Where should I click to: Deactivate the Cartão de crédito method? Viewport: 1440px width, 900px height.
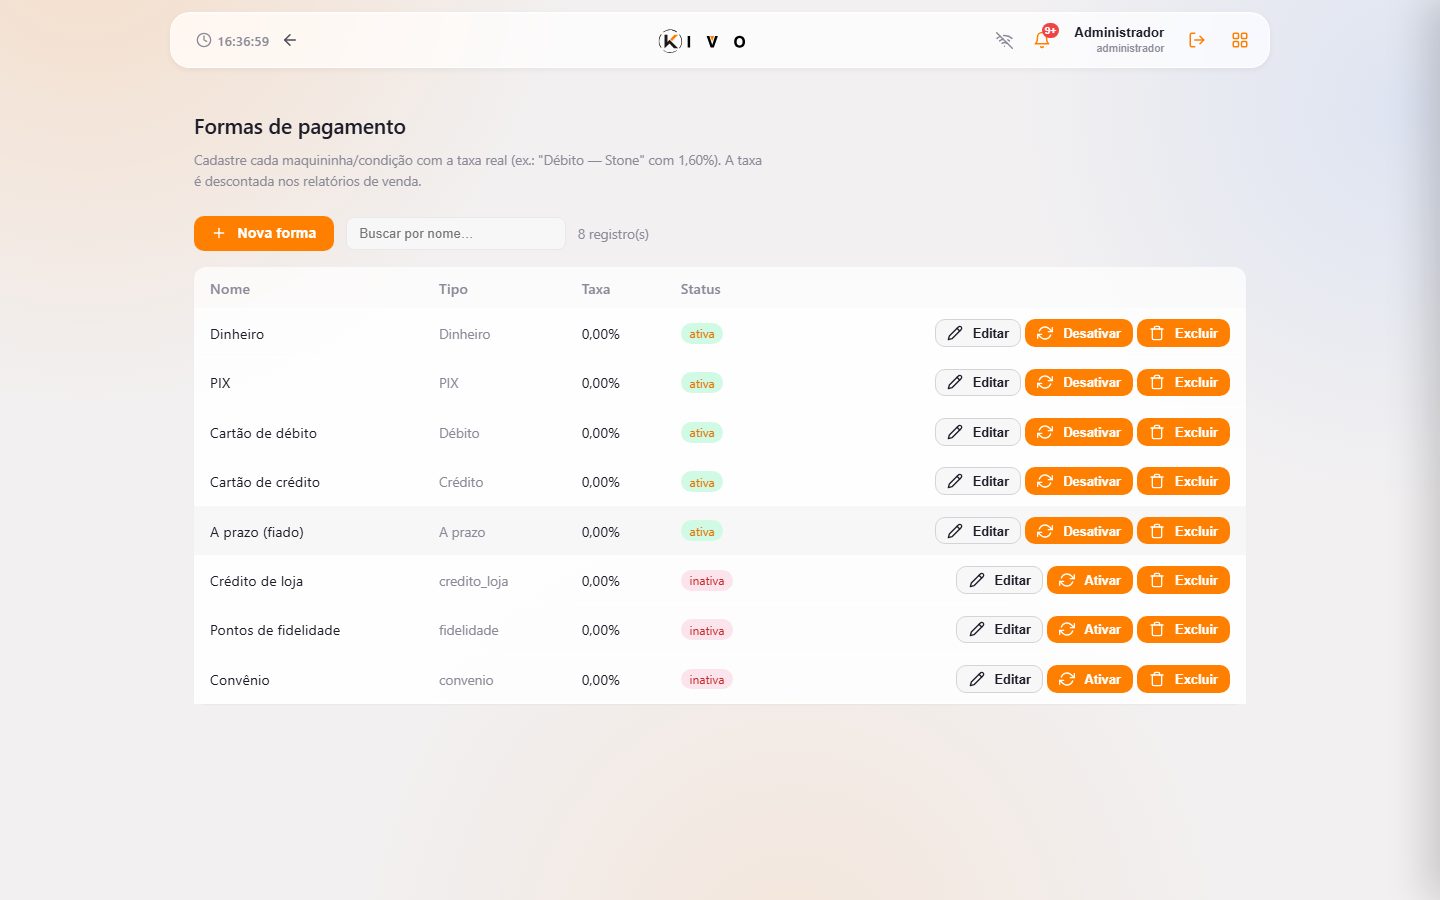point(1079,481)
